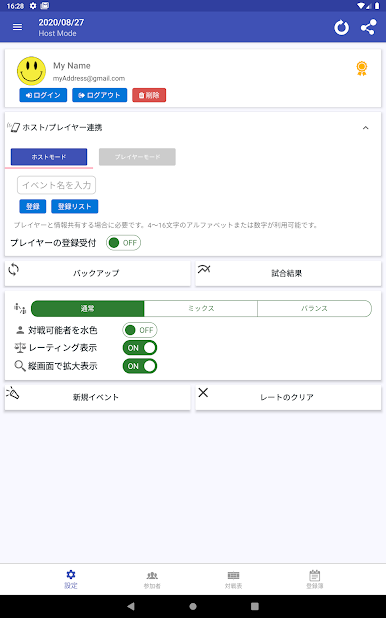Tap the chart icon on 試合結果
This screenshot has height=618, width=386.
pos(204,269)
